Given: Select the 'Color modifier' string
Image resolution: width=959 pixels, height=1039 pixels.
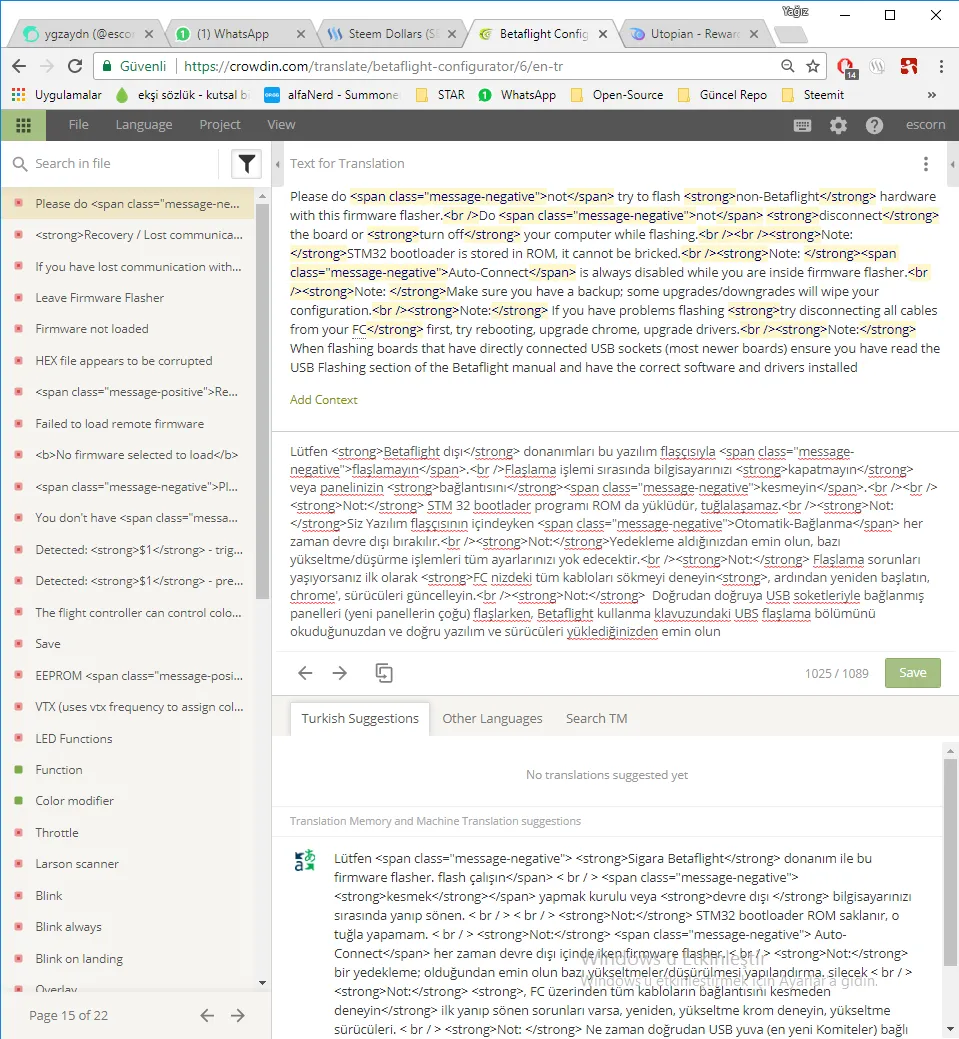Looking at the screenshot, I should click(x=128, y=801).
